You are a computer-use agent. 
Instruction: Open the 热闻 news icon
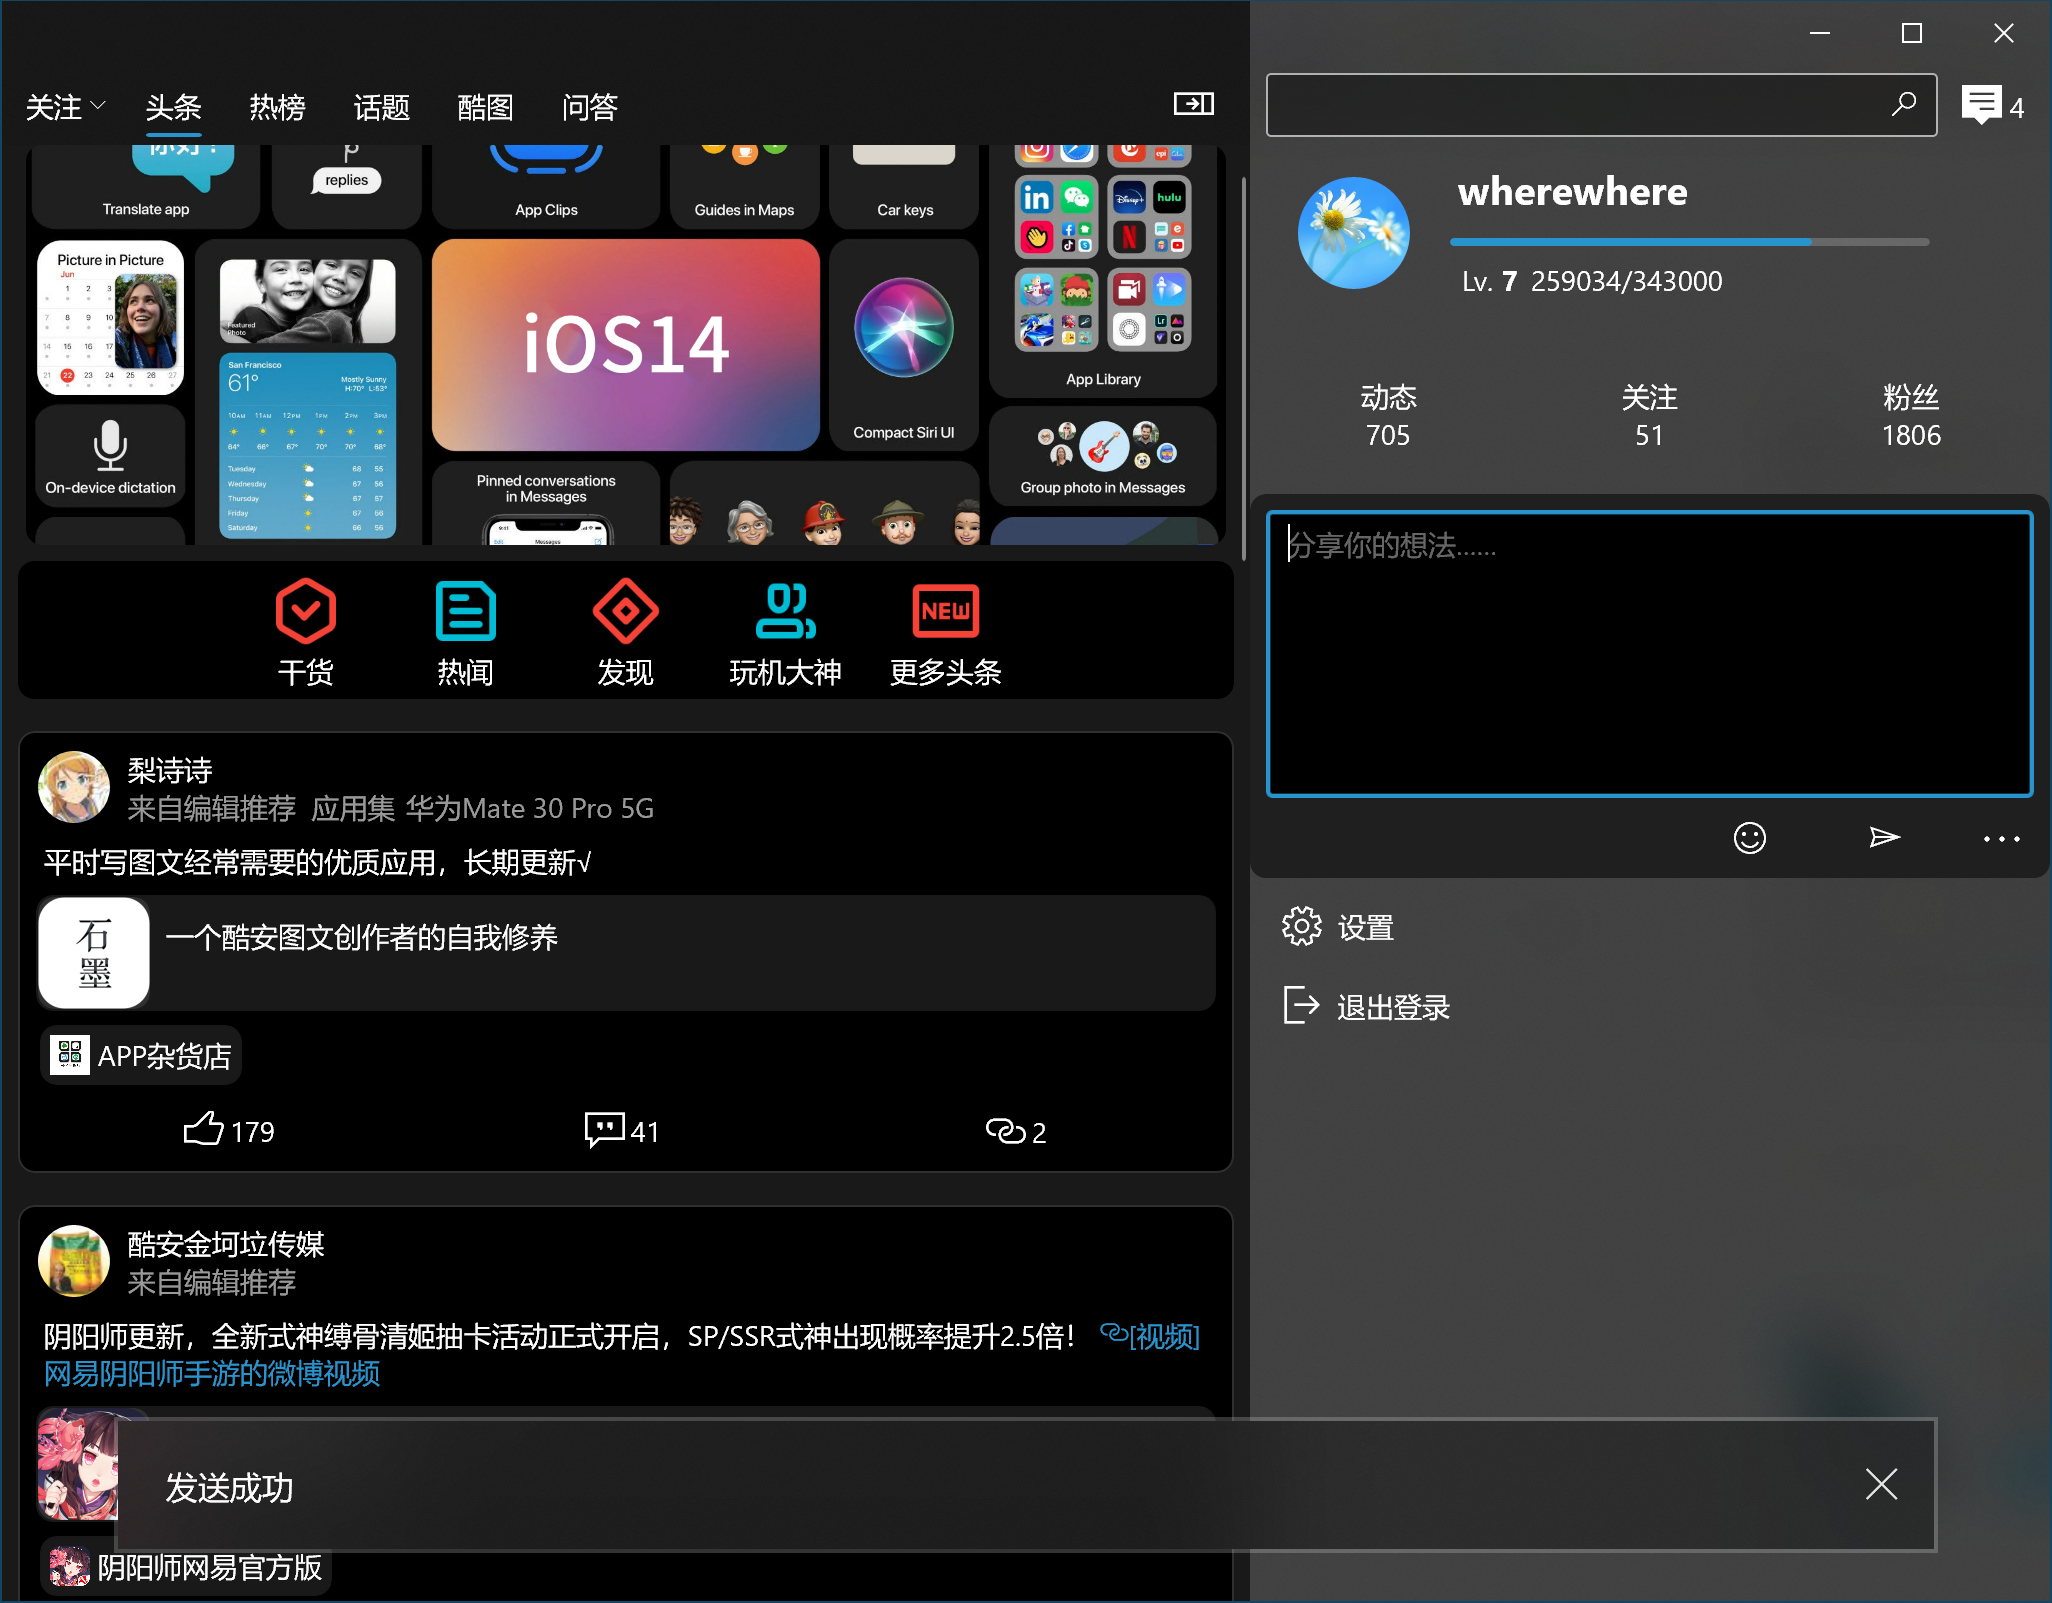coord(465,611)
